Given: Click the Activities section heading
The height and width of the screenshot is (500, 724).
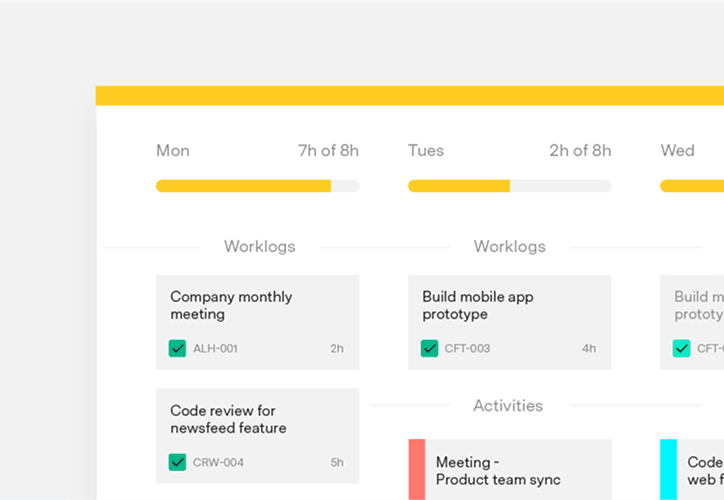Looking at the screenshot, I should [508, 406].
